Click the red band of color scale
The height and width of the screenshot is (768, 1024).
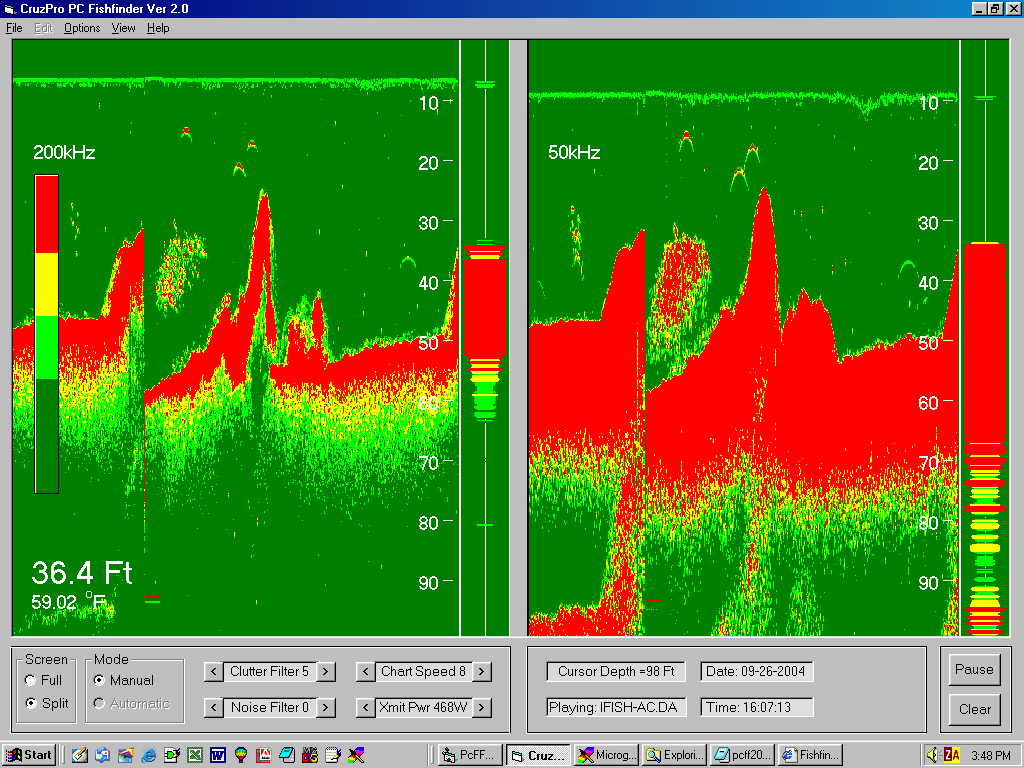coord(46,214)
